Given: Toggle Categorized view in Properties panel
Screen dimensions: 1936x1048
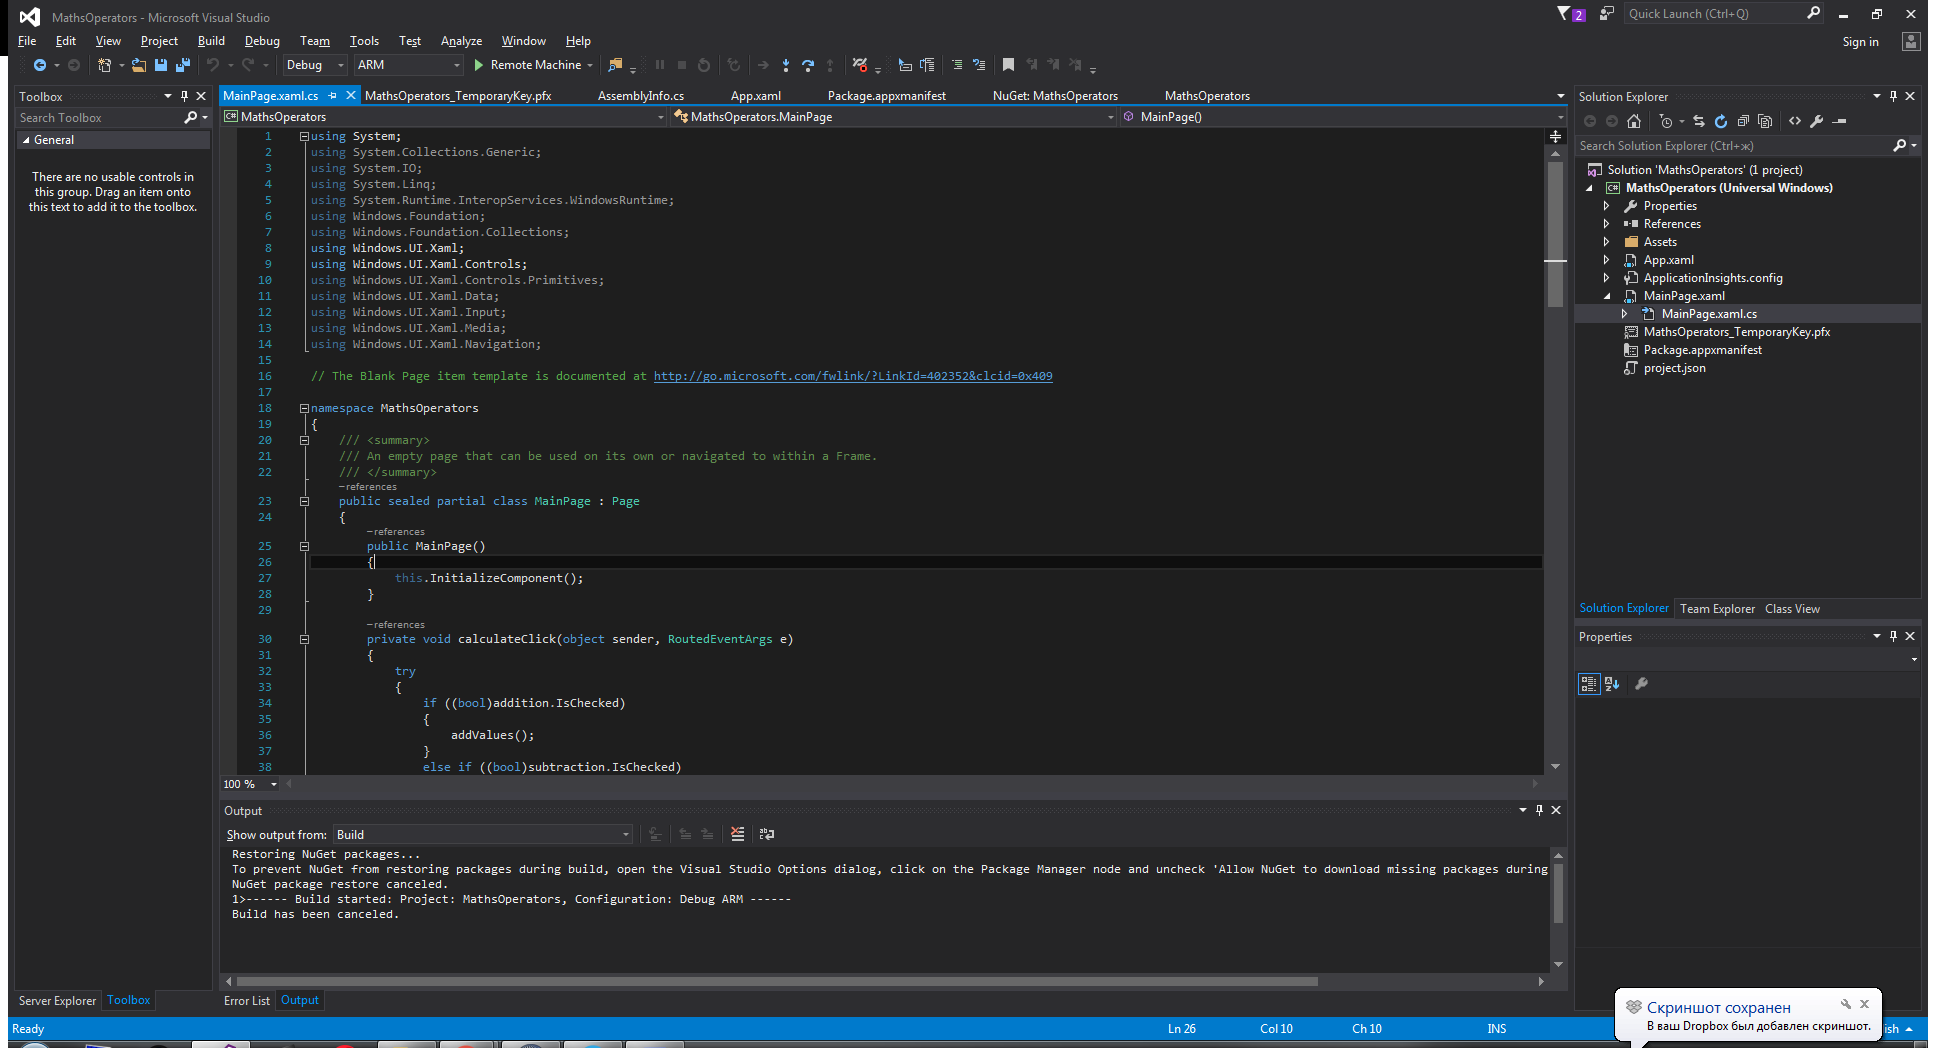Looking at the screenshot, I should coord(1589,684).
